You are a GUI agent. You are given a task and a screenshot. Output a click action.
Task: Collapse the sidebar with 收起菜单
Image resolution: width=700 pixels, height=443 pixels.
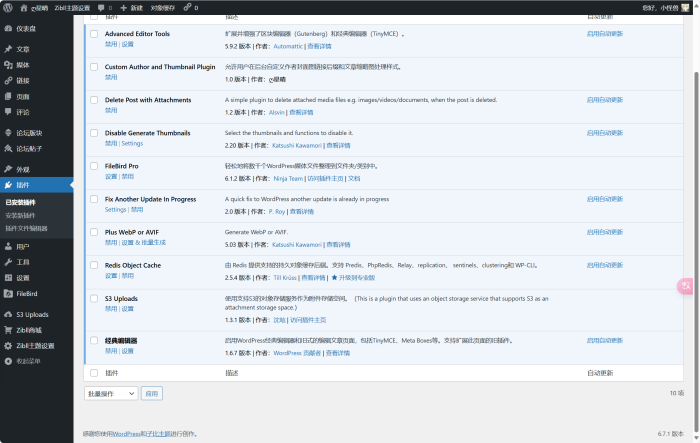coord(24,361)
